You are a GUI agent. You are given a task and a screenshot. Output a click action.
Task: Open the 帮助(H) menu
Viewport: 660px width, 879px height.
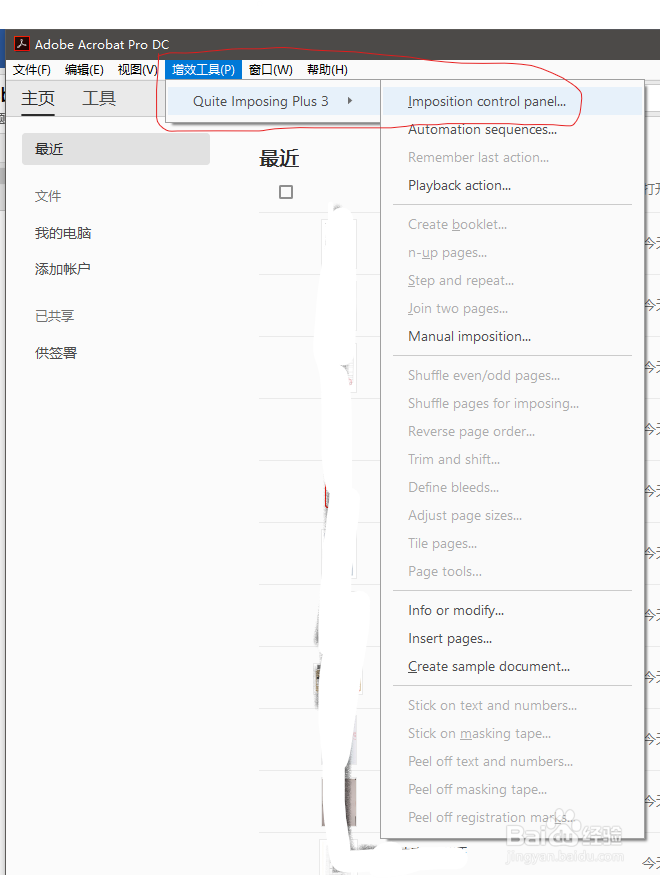327,70
